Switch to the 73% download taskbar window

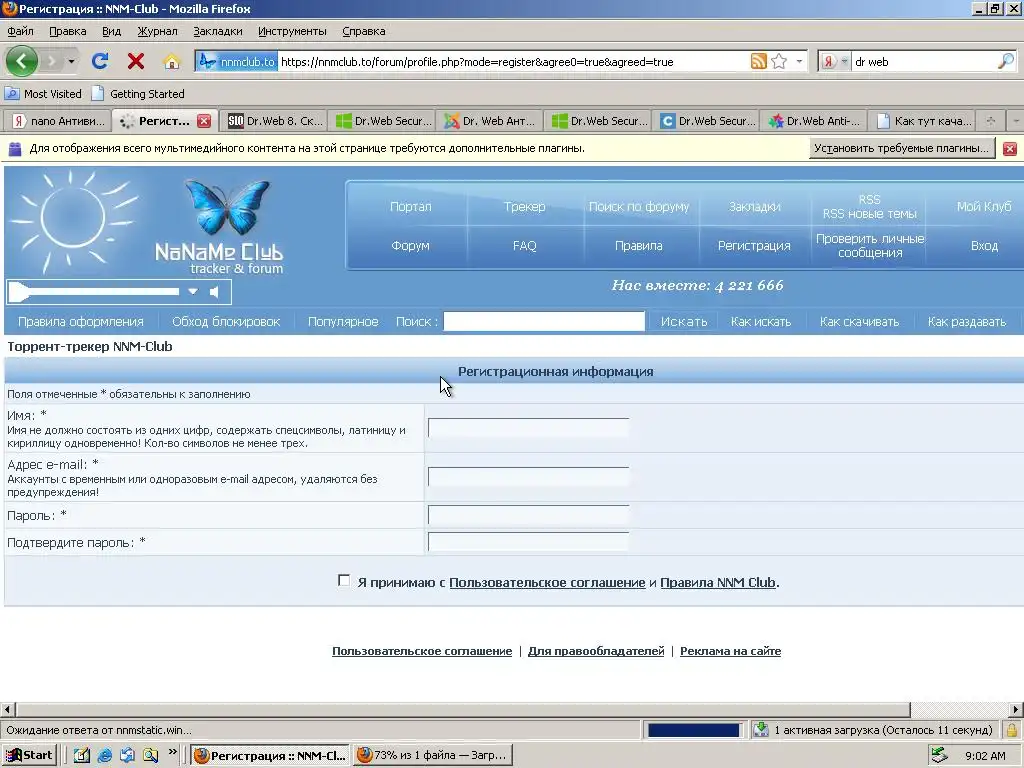(x=433, y=755)
